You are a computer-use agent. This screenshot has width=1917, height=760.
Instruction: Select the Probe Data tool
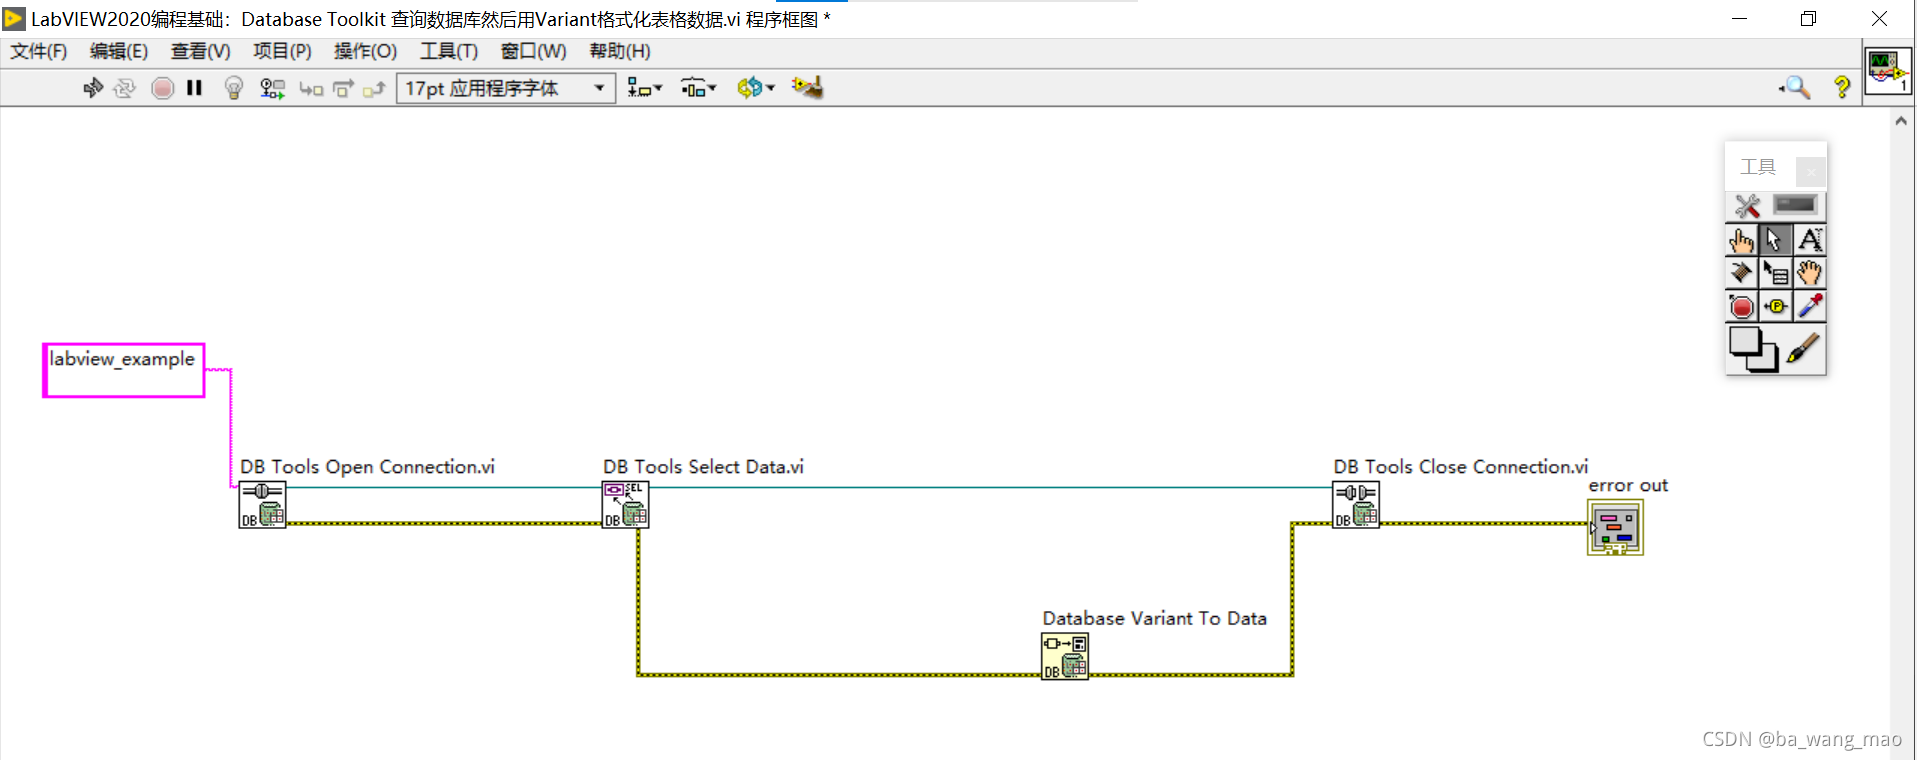(x=1775, y=306)
